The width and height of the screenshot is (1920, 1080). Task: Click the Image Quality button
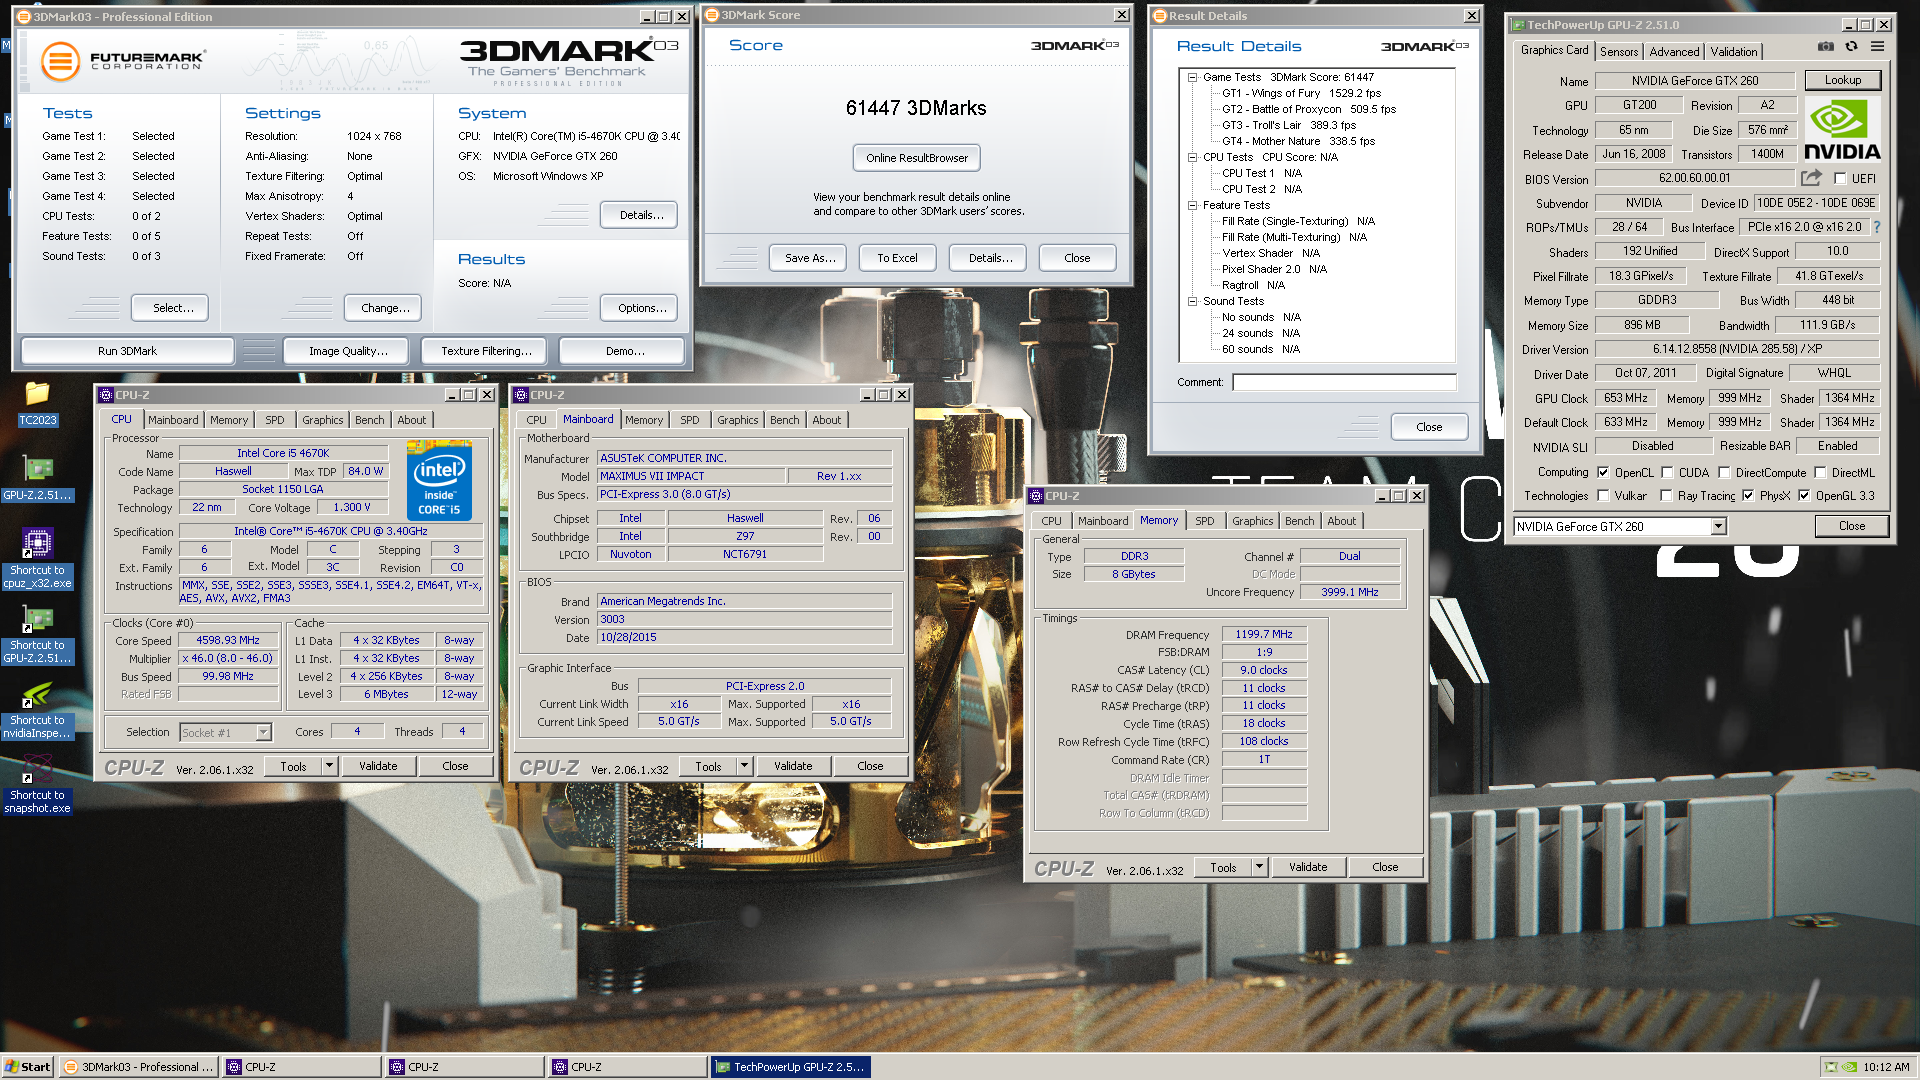348,351
